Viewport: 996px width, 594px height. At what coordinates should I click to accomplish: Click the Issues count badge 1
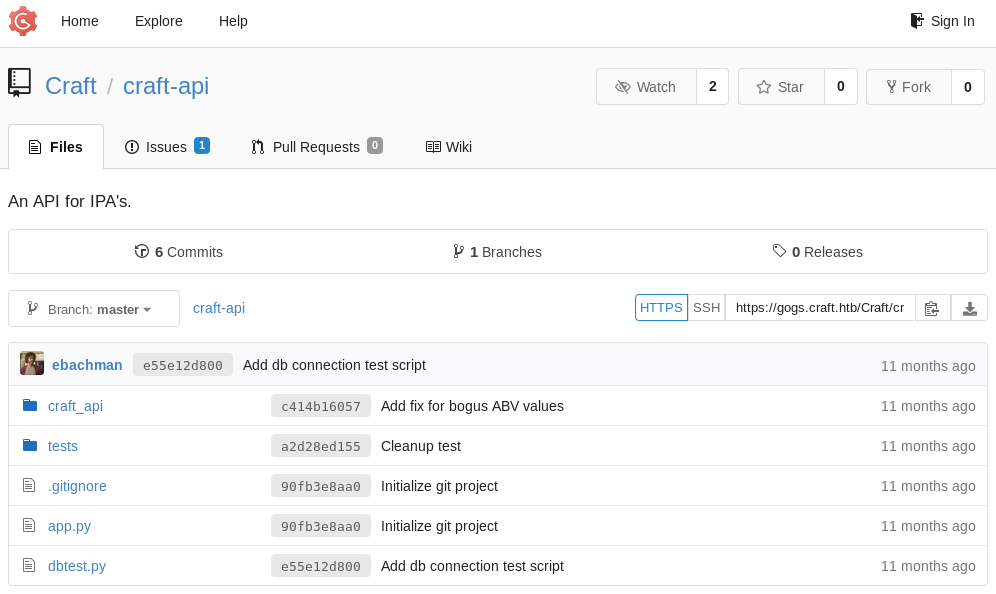pos(202,145)
